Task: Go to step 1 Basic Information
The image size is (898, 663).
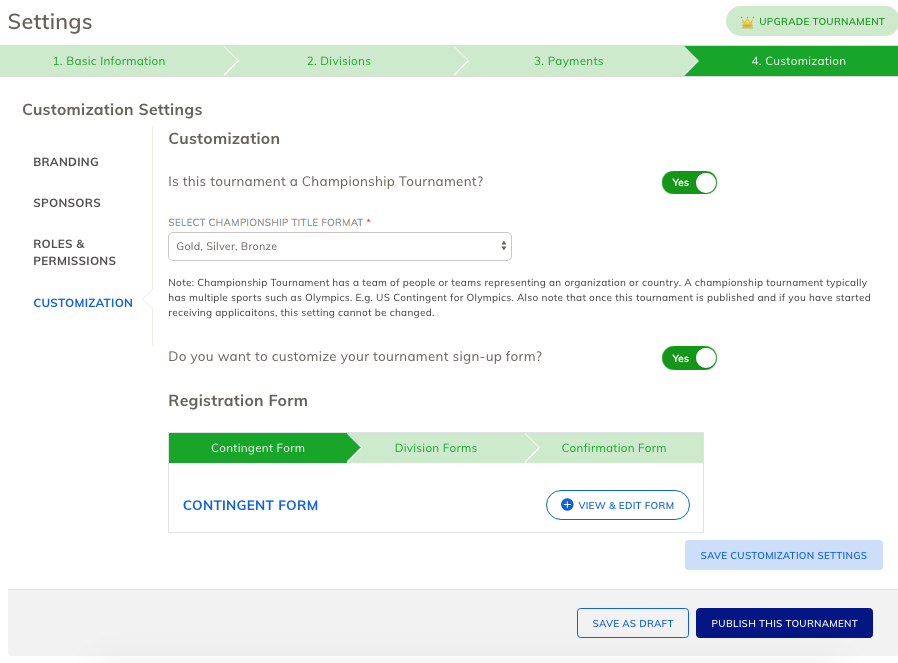Action: coord(109,61)
